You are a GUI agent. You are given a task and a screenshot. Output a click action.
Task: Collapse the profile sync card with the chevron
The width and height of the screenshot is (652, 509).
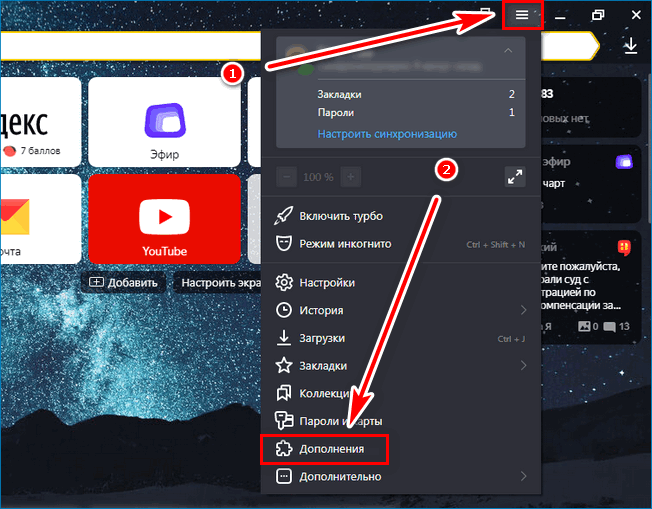tap(507, 50)
